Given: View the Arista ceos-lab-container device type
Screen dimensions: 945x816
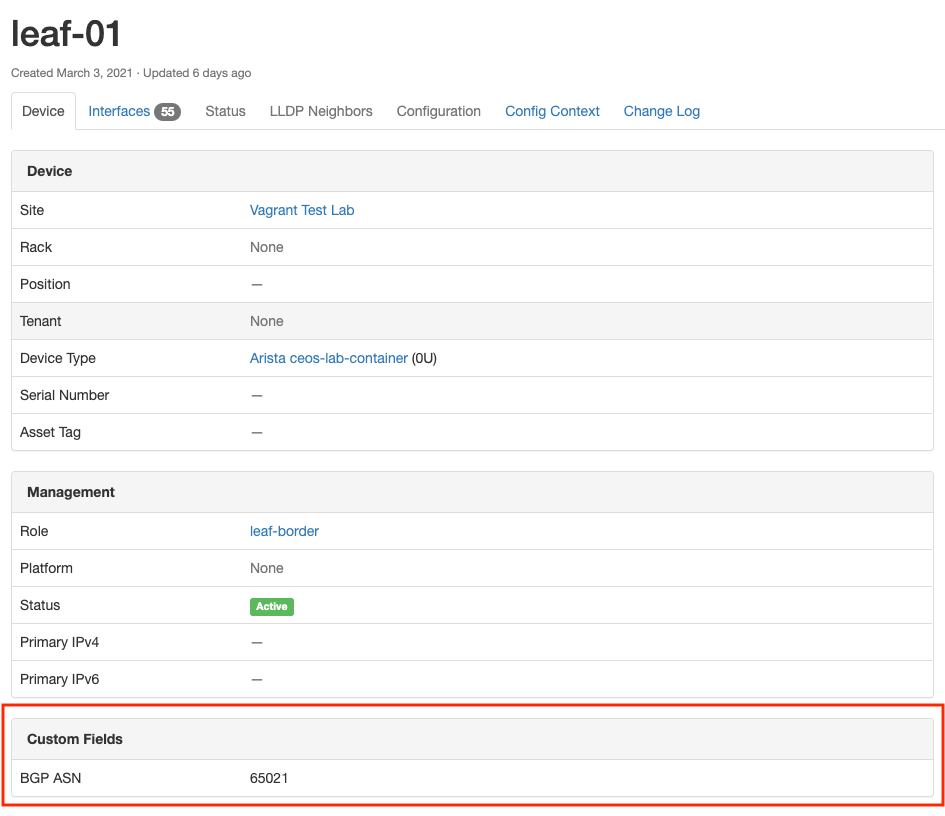Looking at the screenshot, I should (328, 358).
